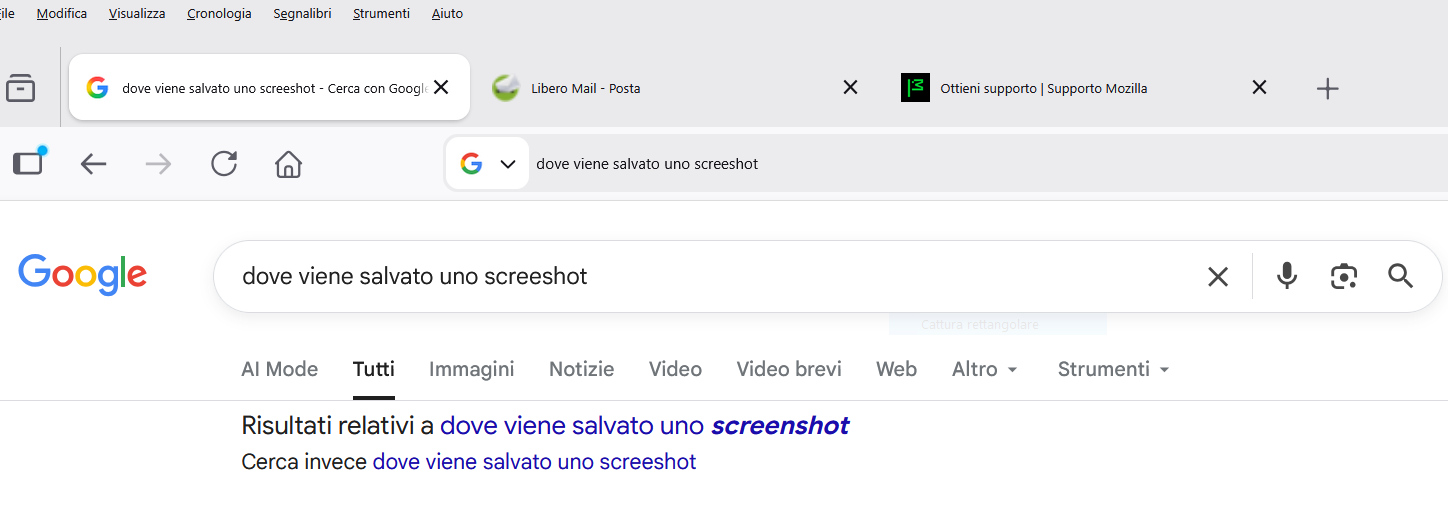1448x506 pixels.
Task: Click the Firefox View icon
Action: [21, 88]
